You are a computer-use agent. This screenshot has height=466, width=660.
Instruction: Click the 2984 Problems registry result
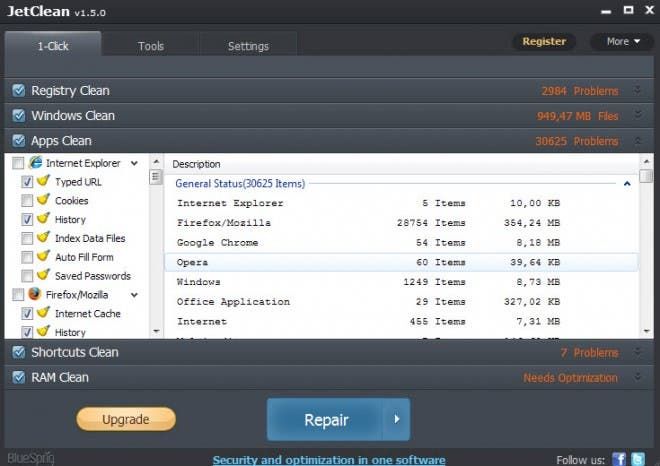click(580, 91)
